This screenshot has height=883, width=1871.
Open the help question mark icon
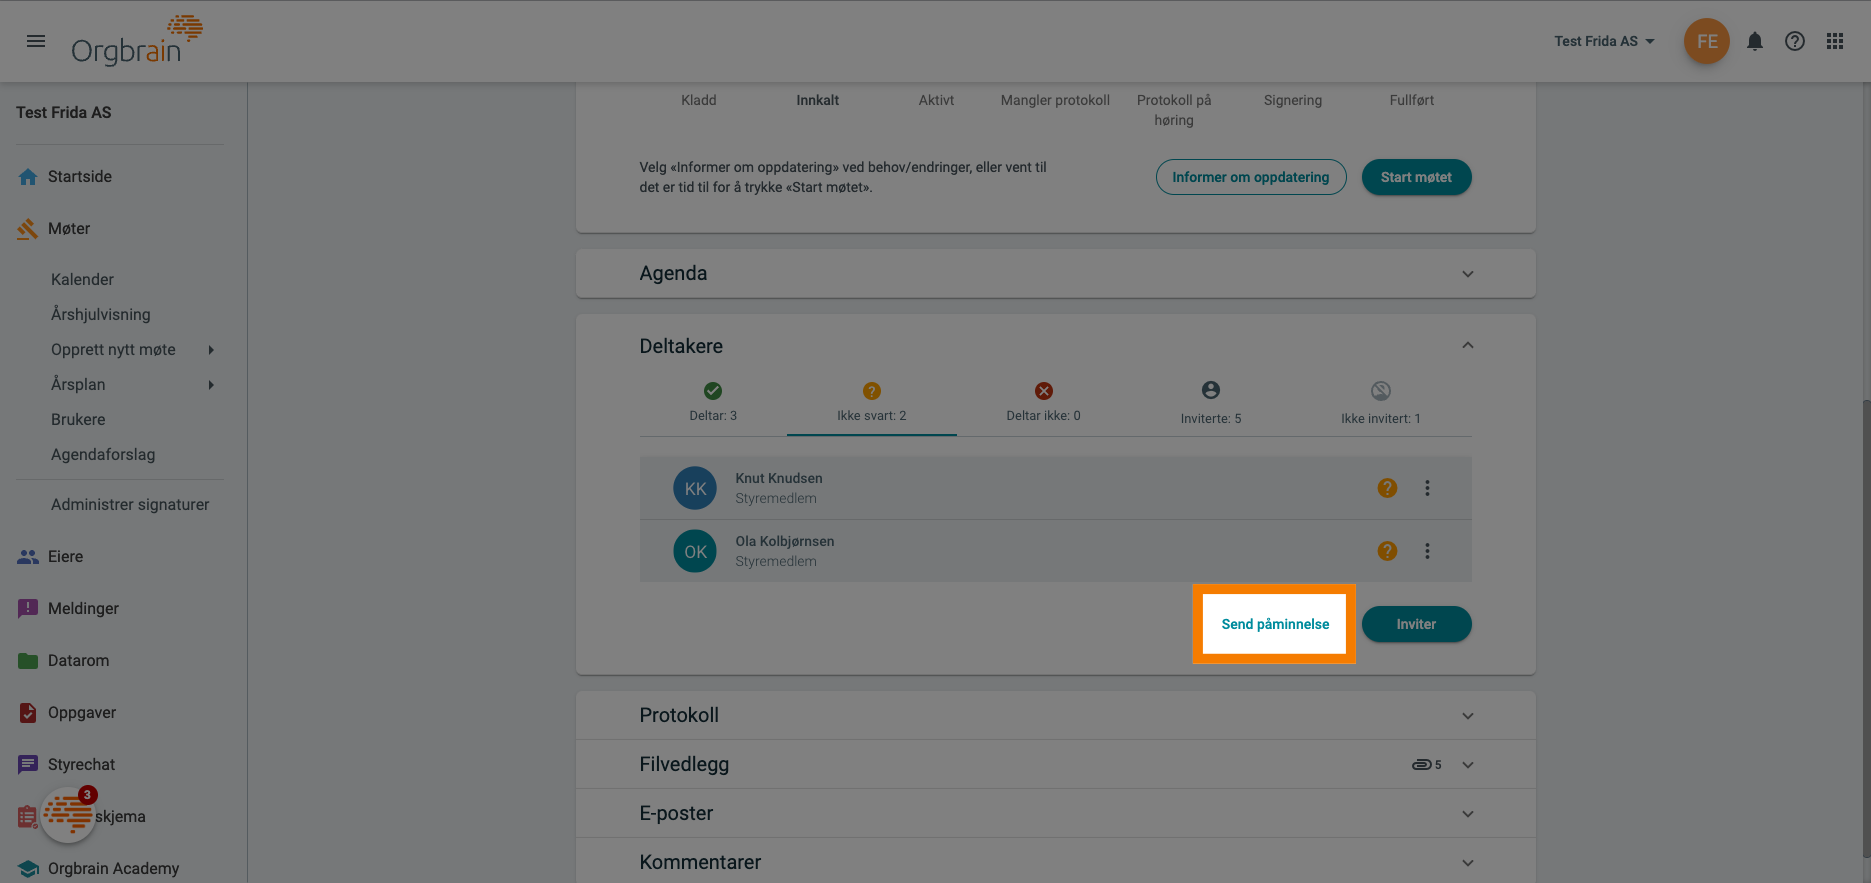click(1794, 41)
